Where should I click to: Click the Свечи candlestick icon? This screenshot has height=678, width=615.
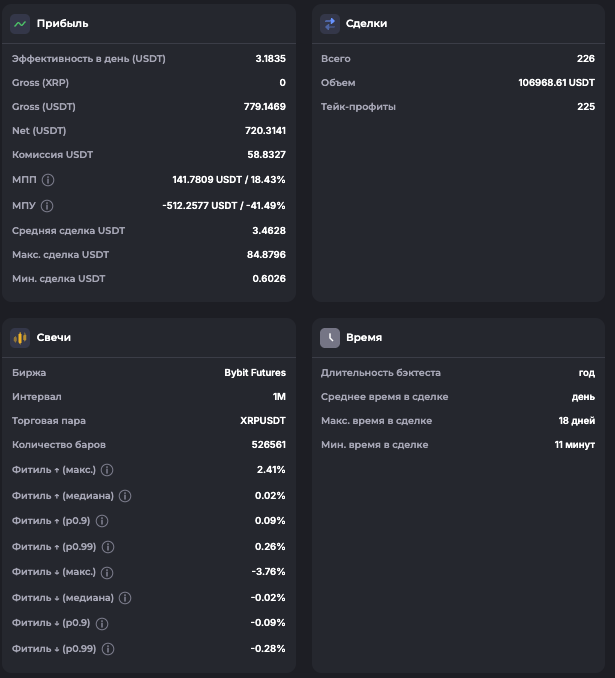(x=20, y=338)
